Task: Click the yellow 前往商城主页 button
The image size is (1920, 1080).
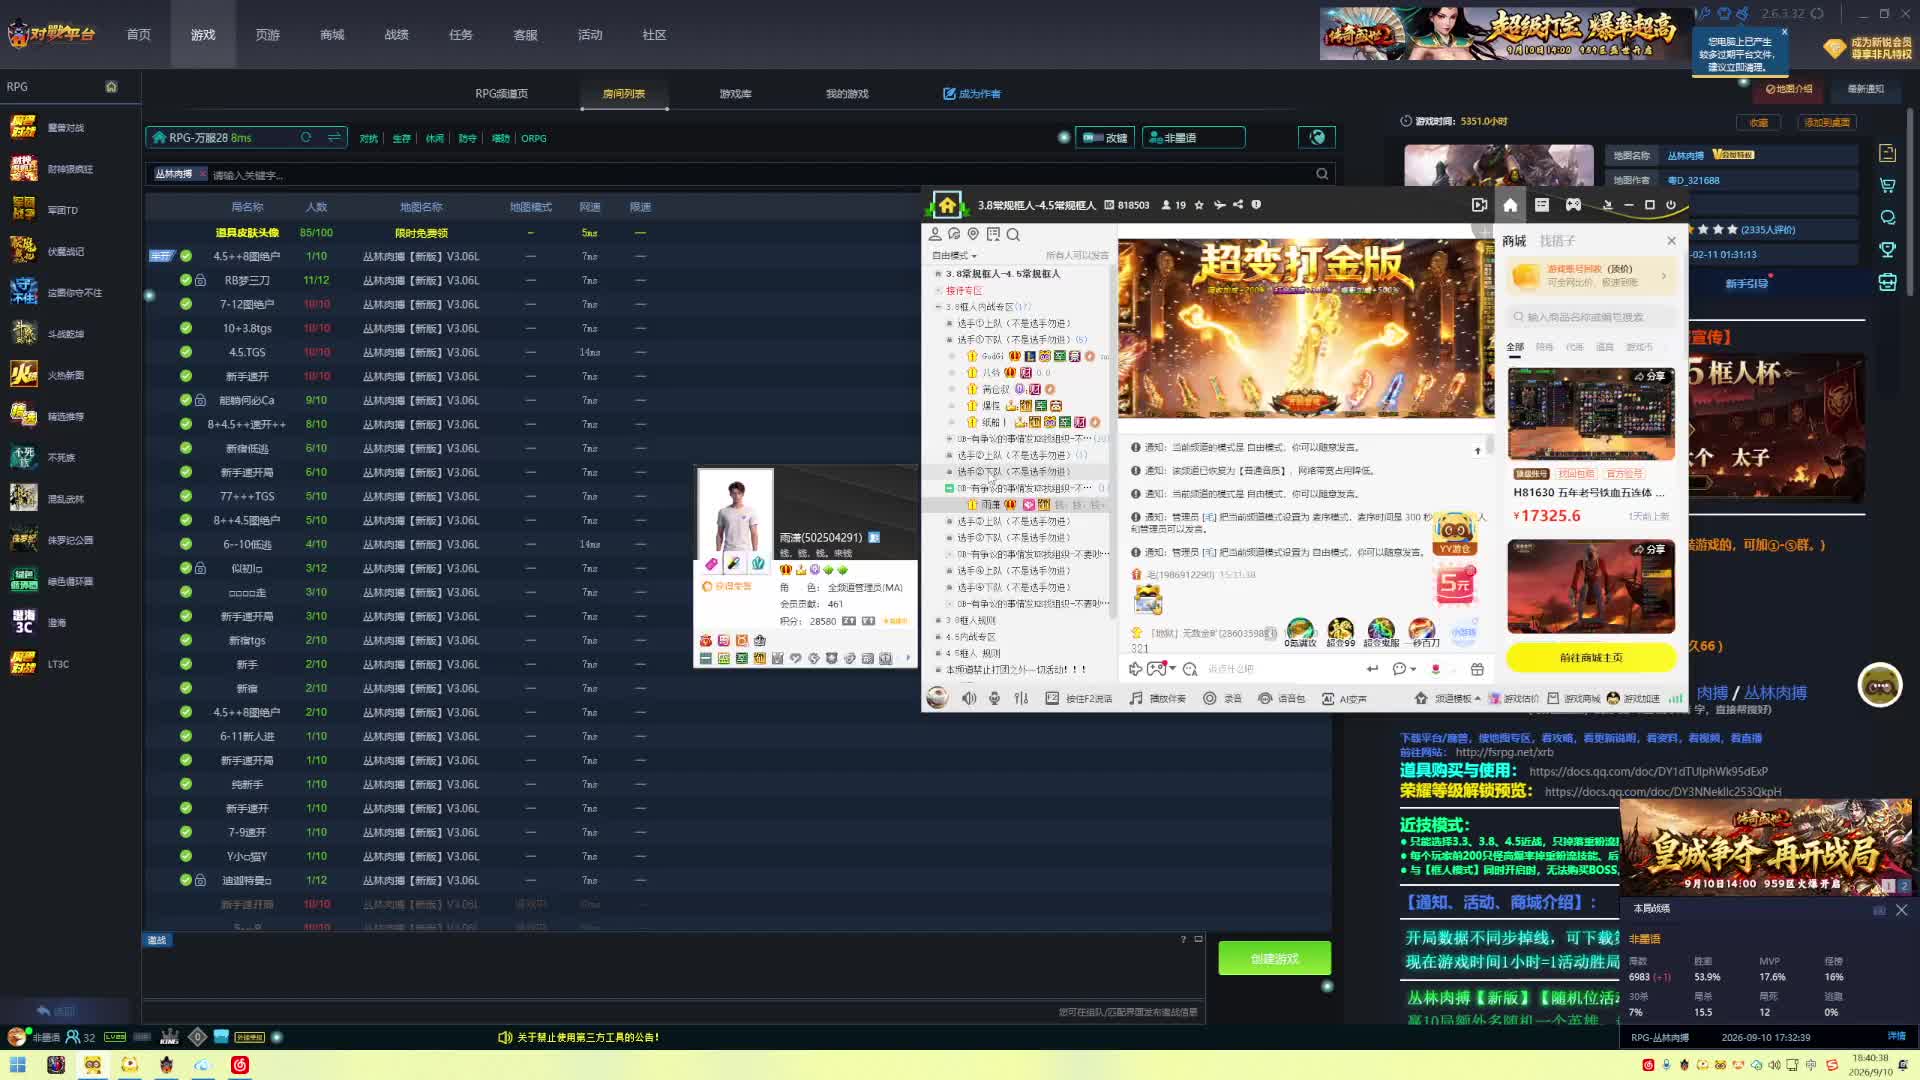Action: (1590, 657)
